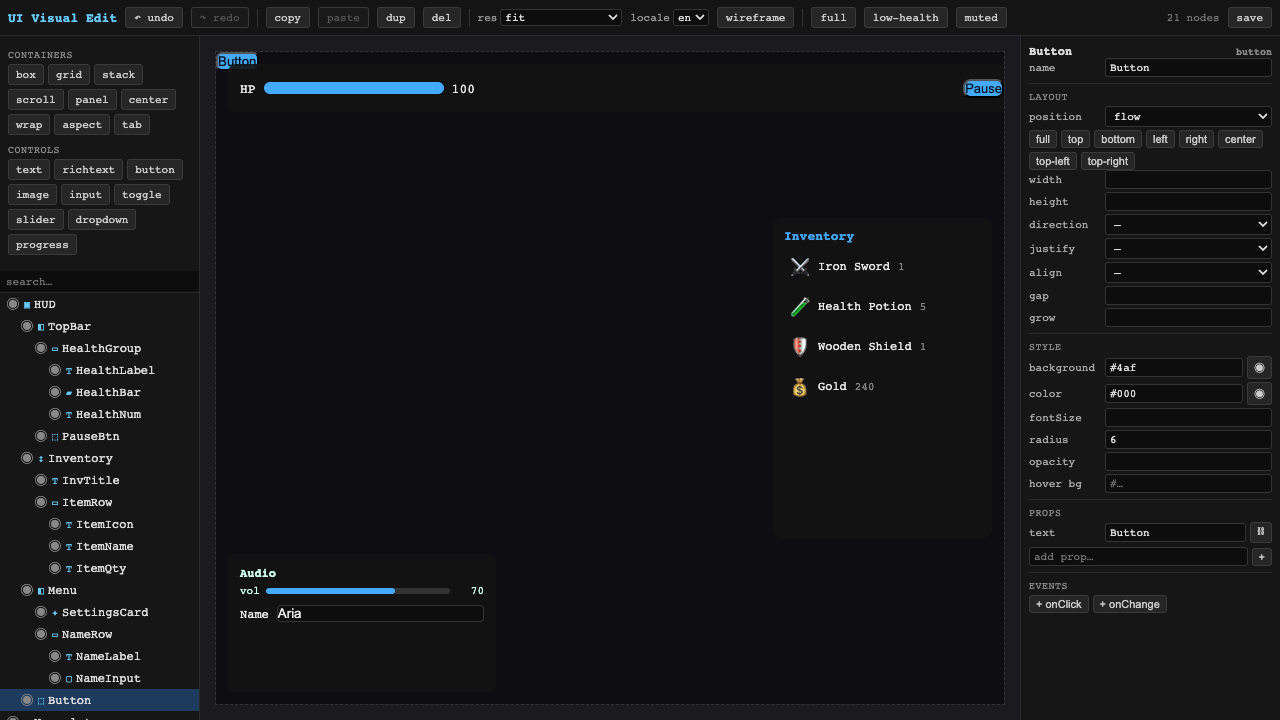Add an onClick event handler
The width and height of the screenshot is (1280, 720).
click(1059, 604)
